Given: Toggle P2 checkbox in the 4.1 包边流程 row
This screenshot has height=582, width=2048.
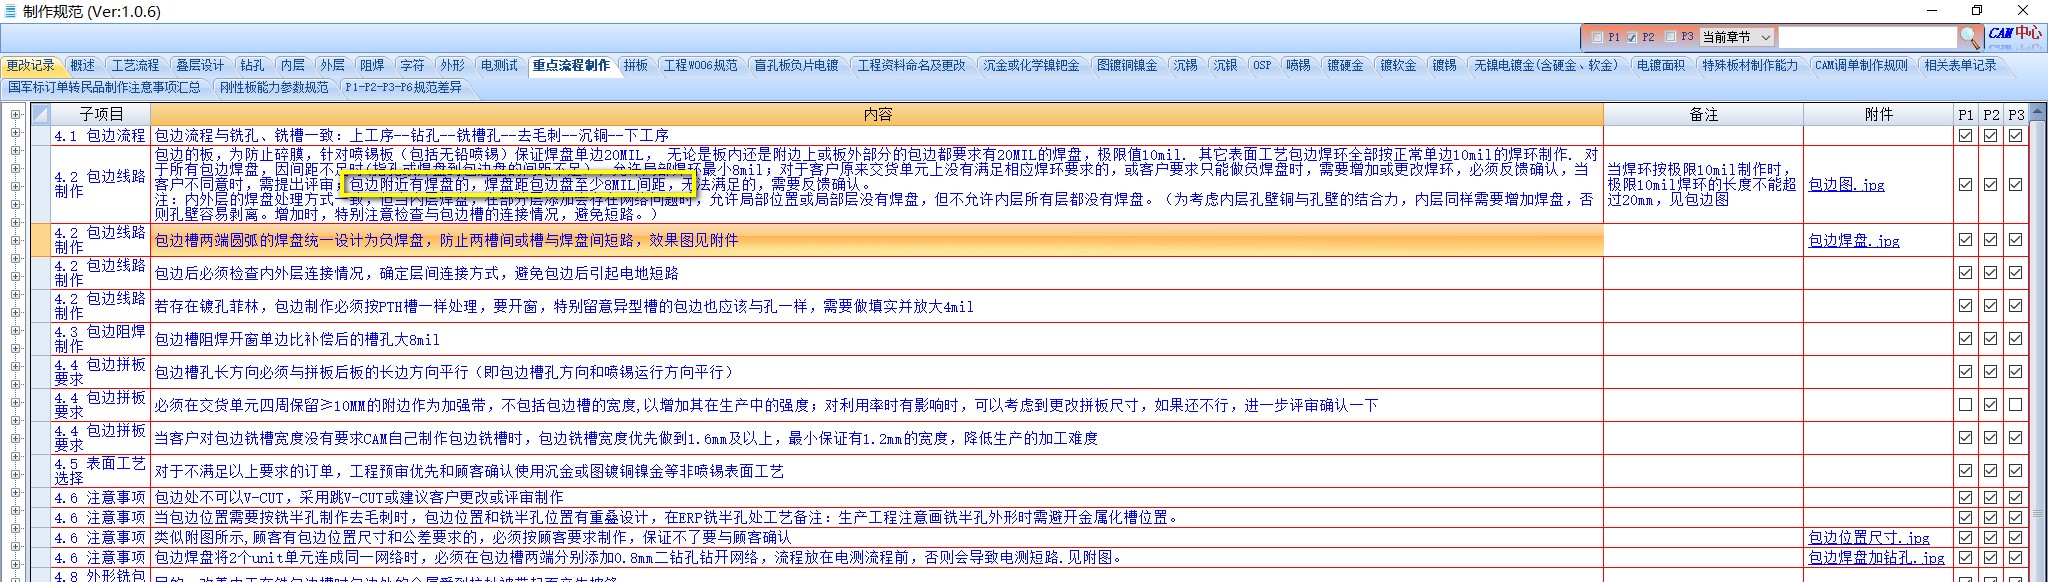Looking at the screenshot, I should click(1990, 135).
